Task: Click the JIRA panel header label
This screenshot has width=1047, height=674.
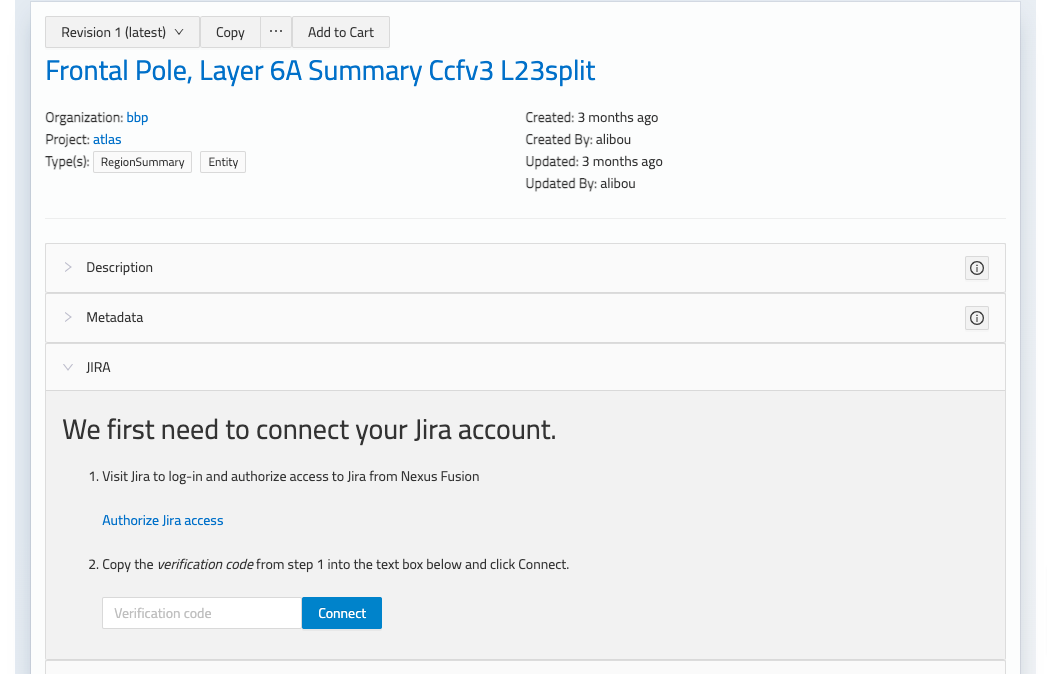Action: 98,367
